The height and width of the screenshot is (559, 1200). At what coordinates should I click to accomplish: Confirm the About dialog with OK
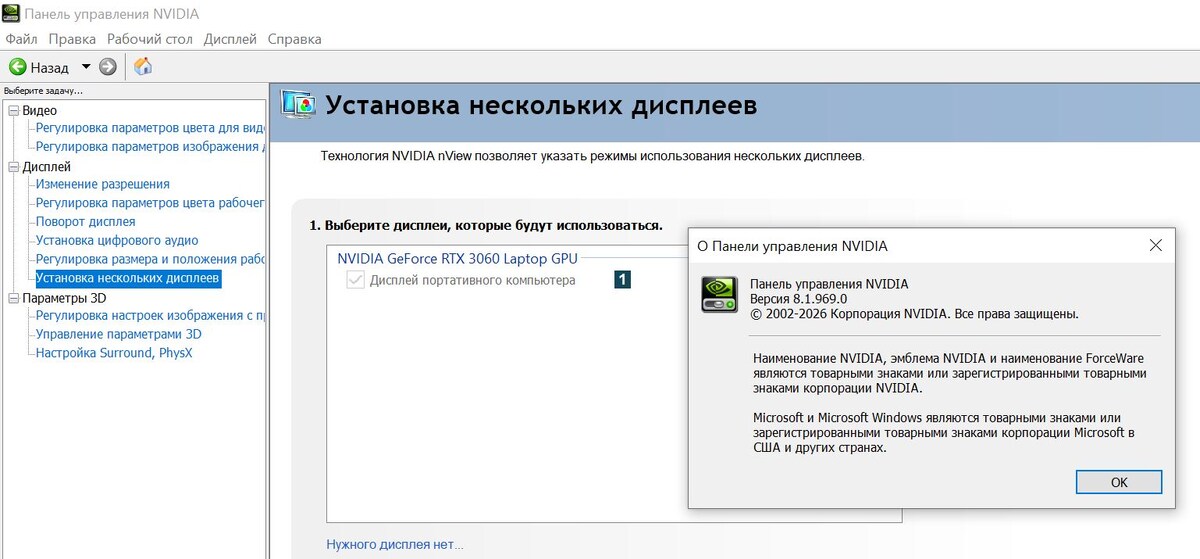point(1119,482)
